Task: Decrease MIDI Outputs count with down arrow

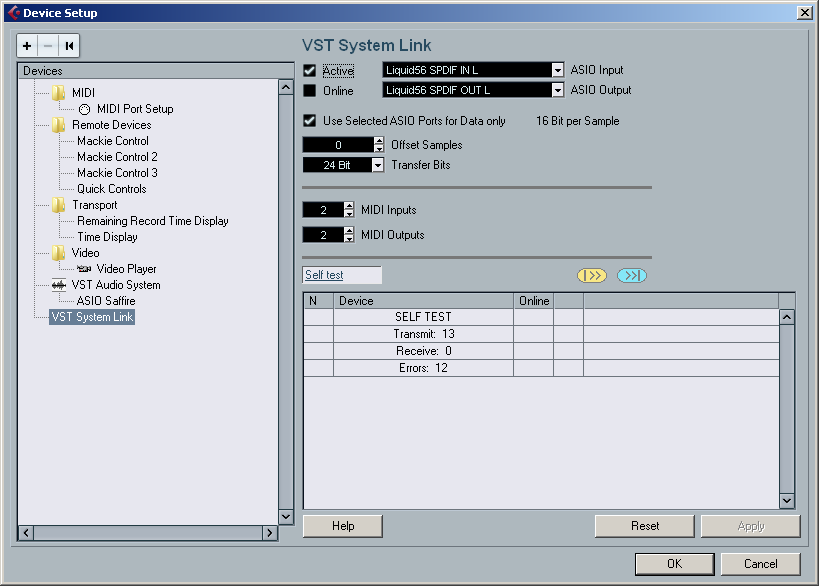Action: click(x=349, y=239)
